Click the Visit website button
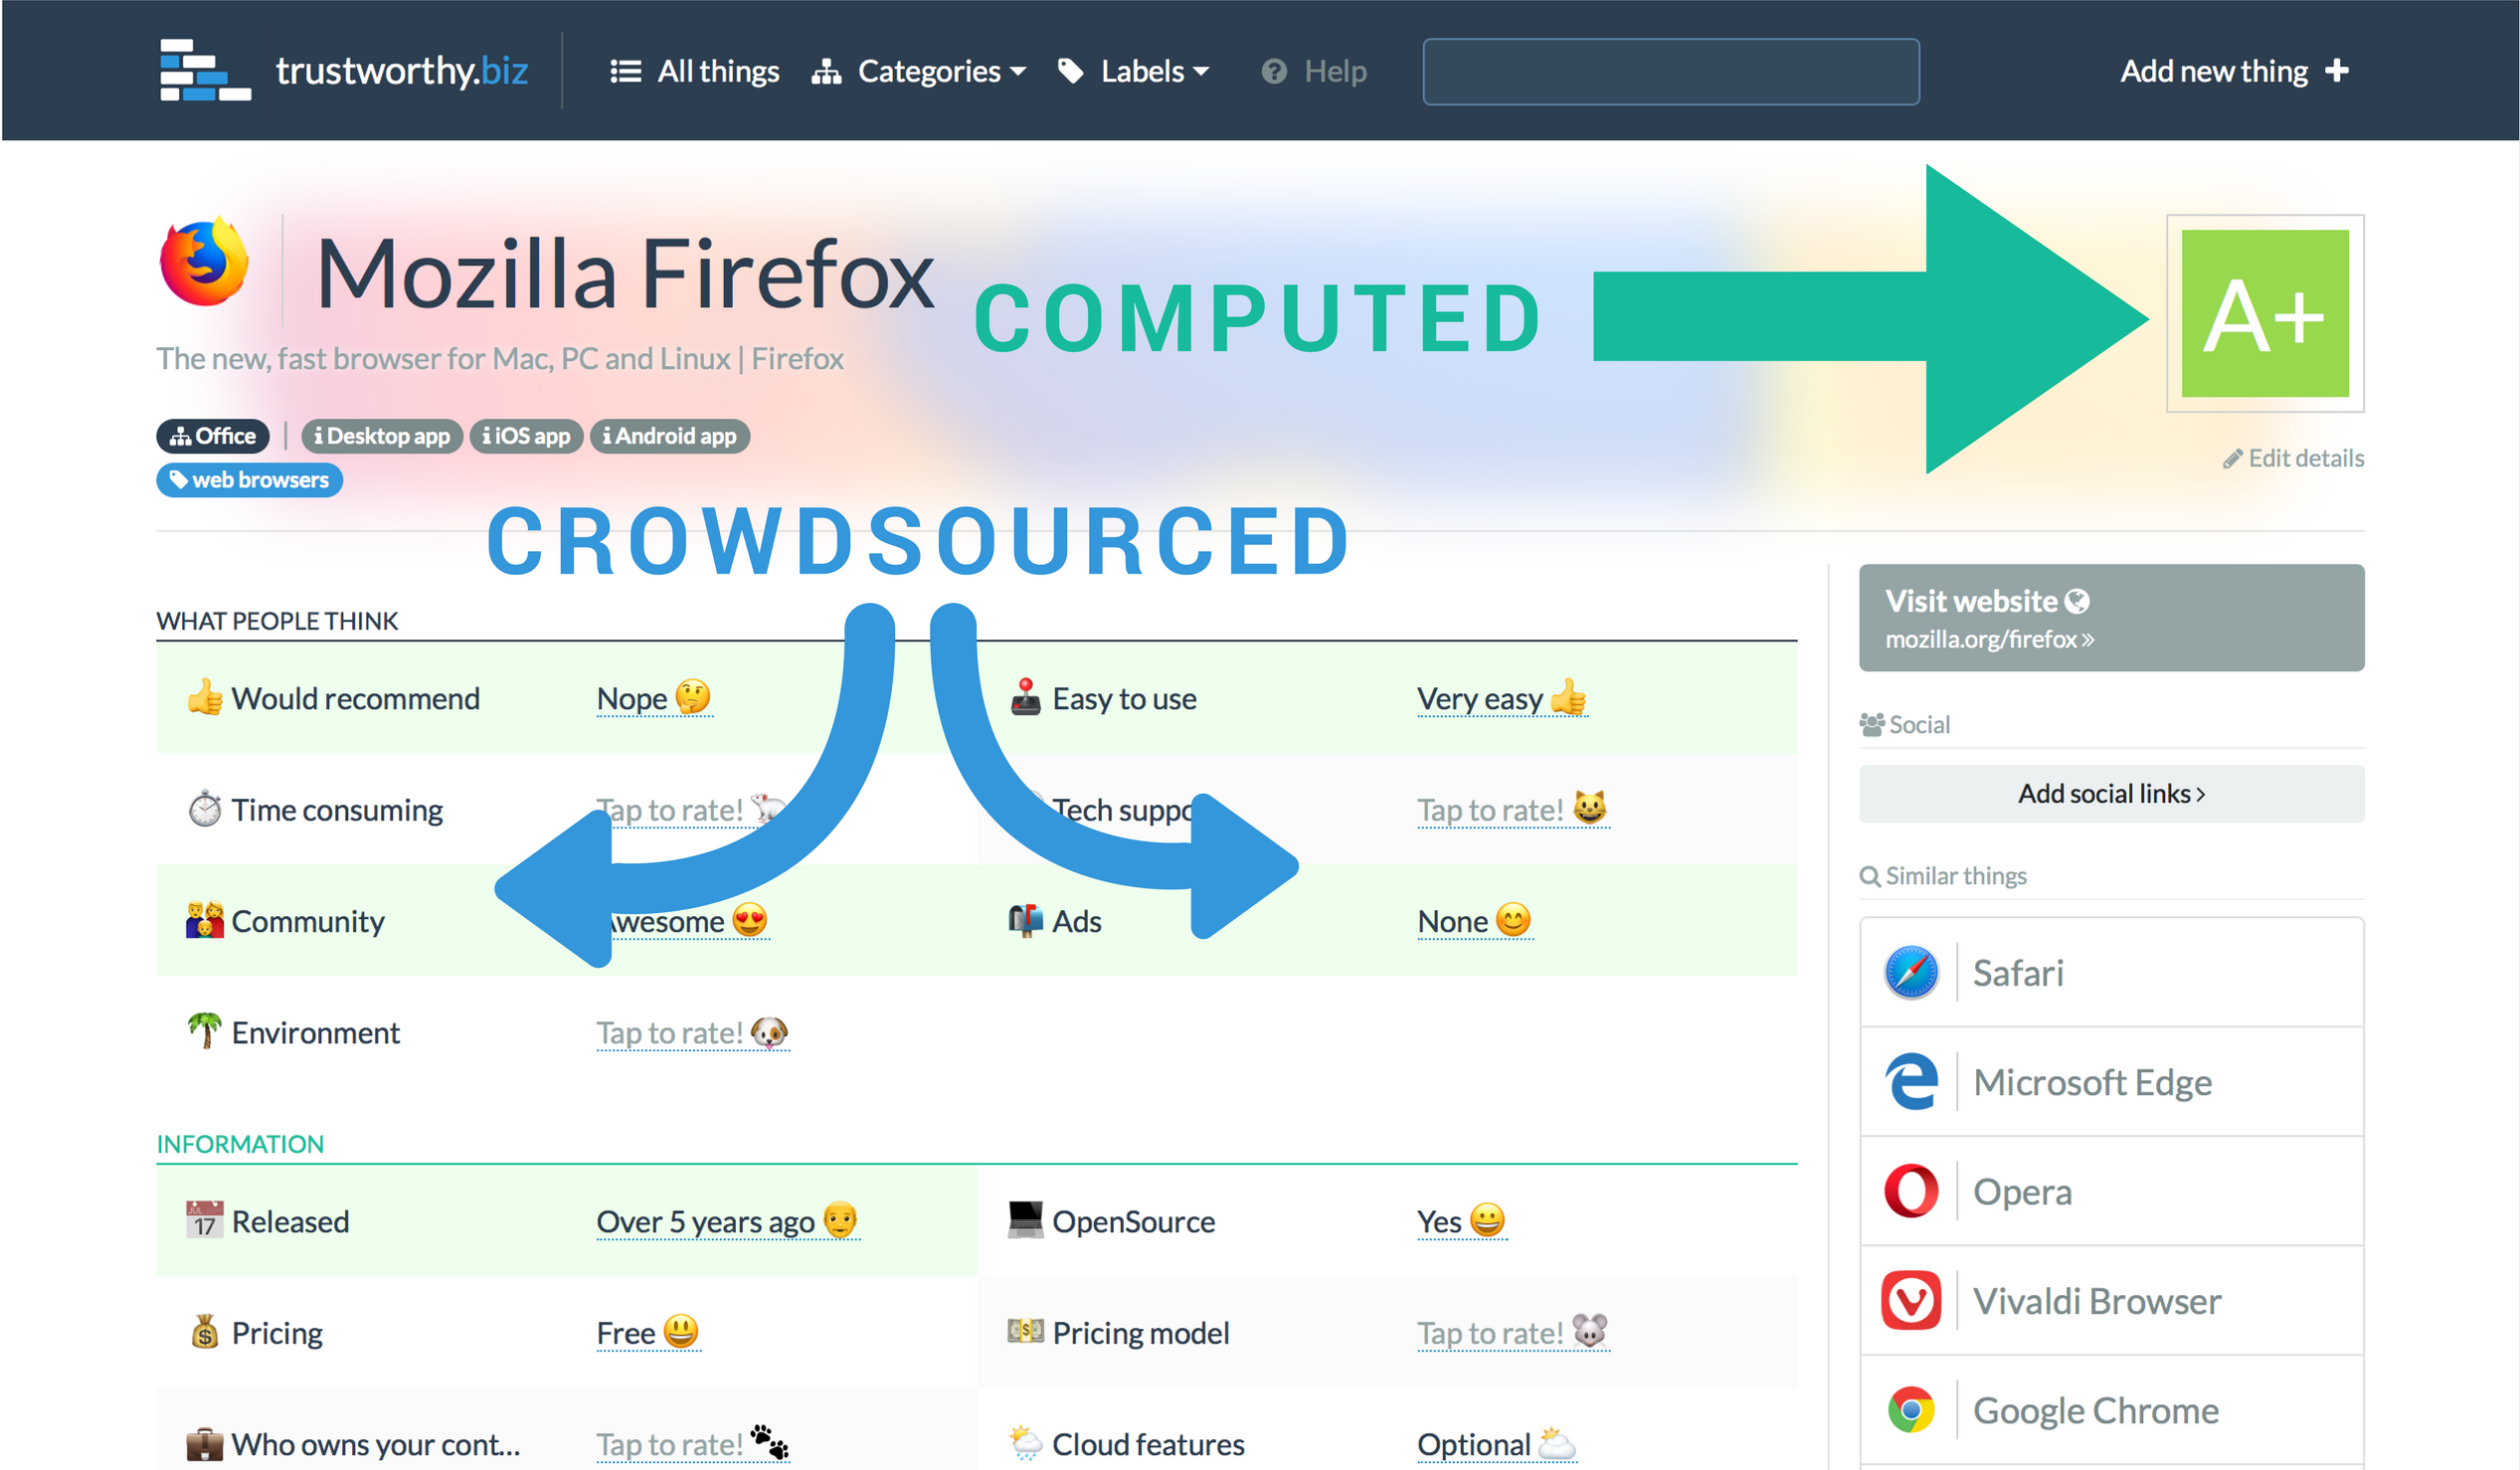 coord(2110,618)
